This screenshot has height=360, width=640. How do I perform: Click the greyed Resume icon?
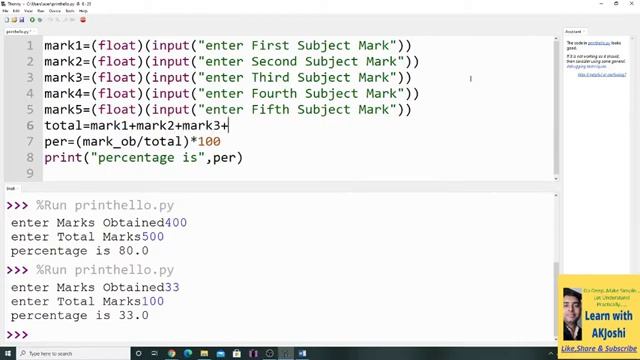[73, 20]
